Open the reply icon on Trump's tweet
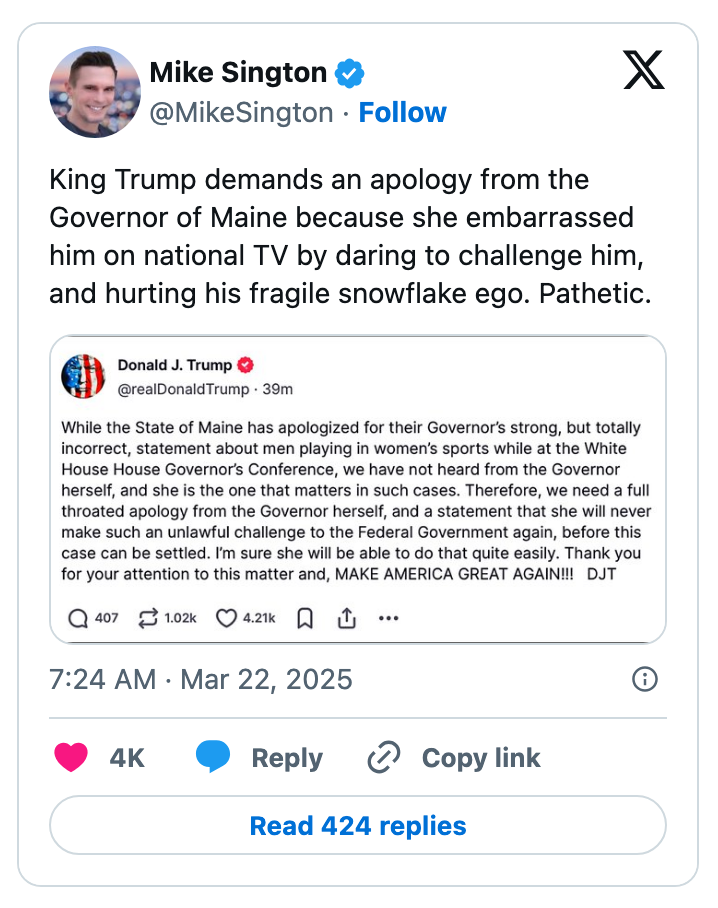This screenshot has height=908, width=718. 78,619
